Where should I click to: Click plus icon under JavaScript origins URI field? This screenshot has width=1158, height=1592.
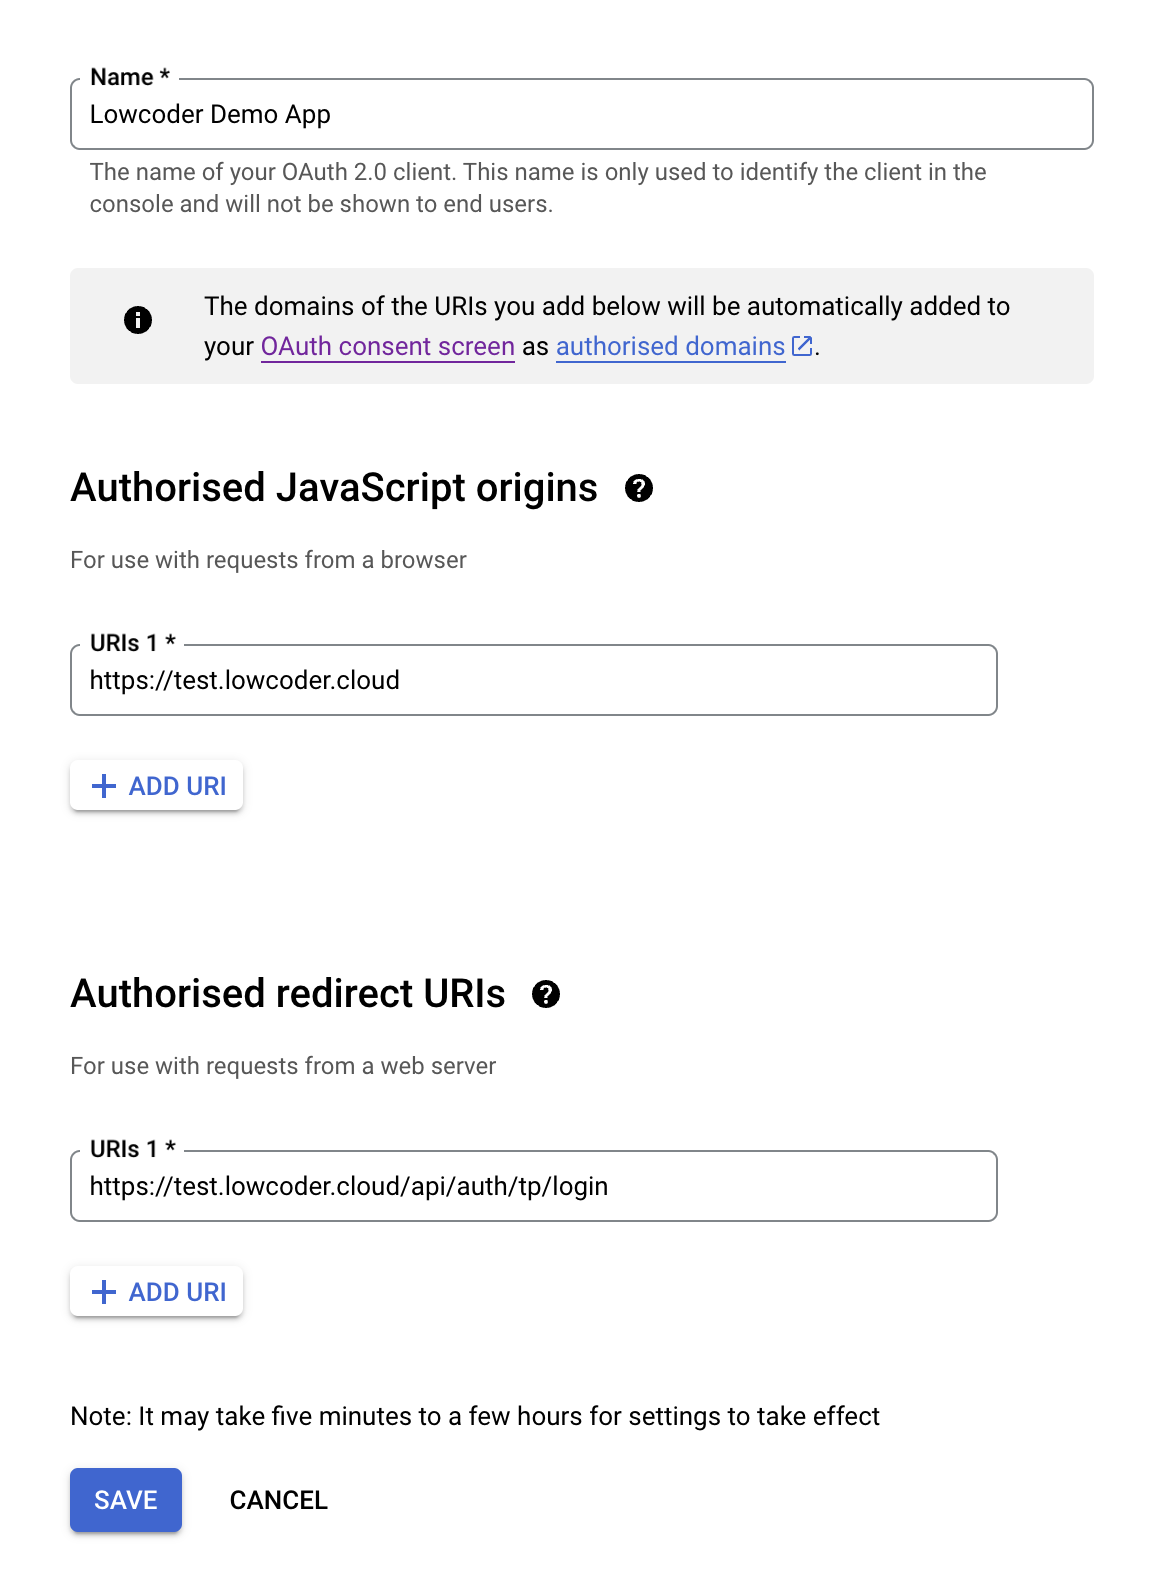[x=104, y=786]
